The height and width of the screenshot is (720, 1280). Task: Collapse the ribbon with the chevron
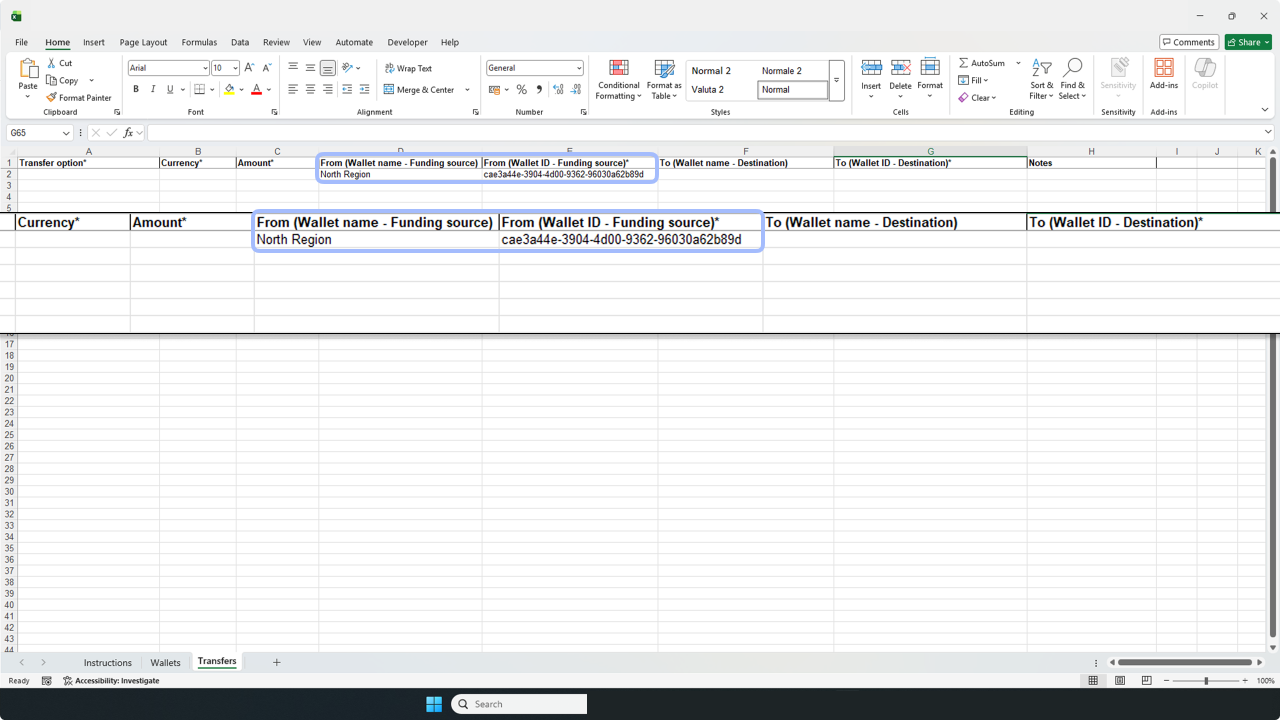coord(1265,110)
